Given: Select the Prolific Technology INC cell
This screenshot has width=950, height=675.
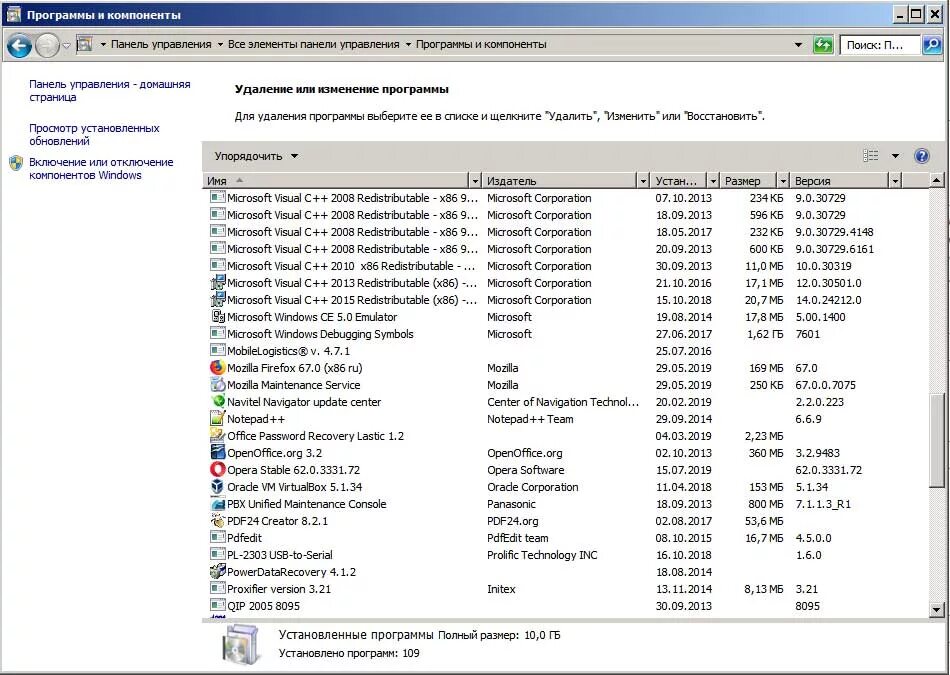Looking at the screenshot, I should click(x=542, y=554).
